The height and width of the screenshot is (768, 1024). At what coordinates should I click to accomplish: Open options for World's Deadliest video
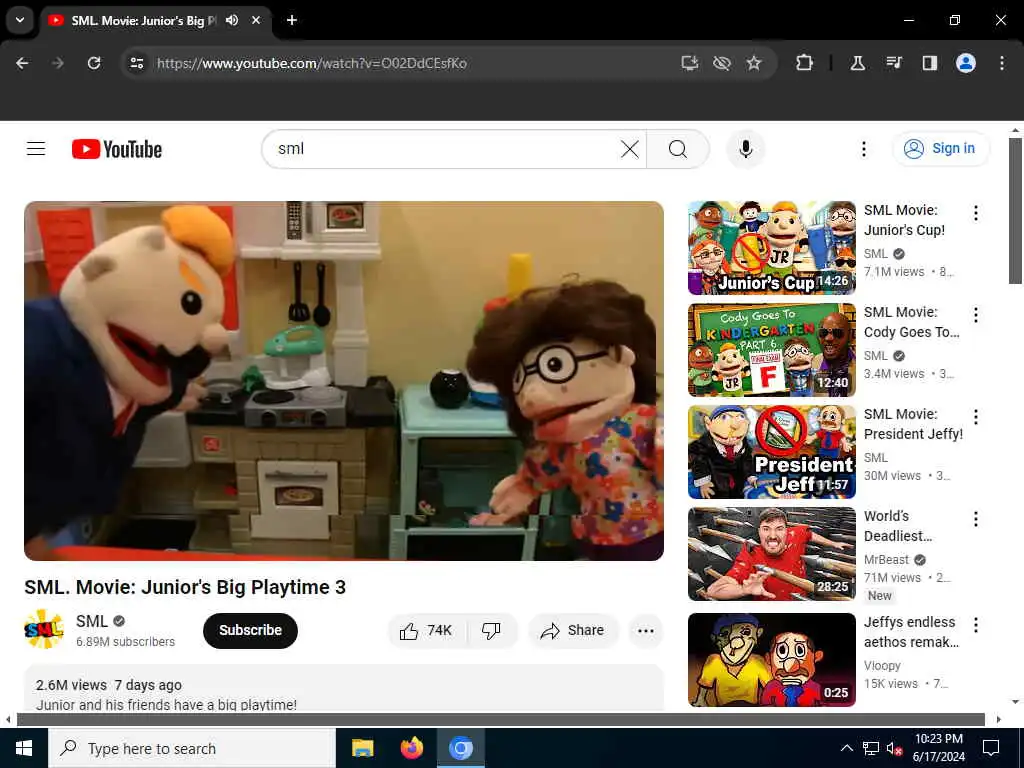tap(976, 519)
